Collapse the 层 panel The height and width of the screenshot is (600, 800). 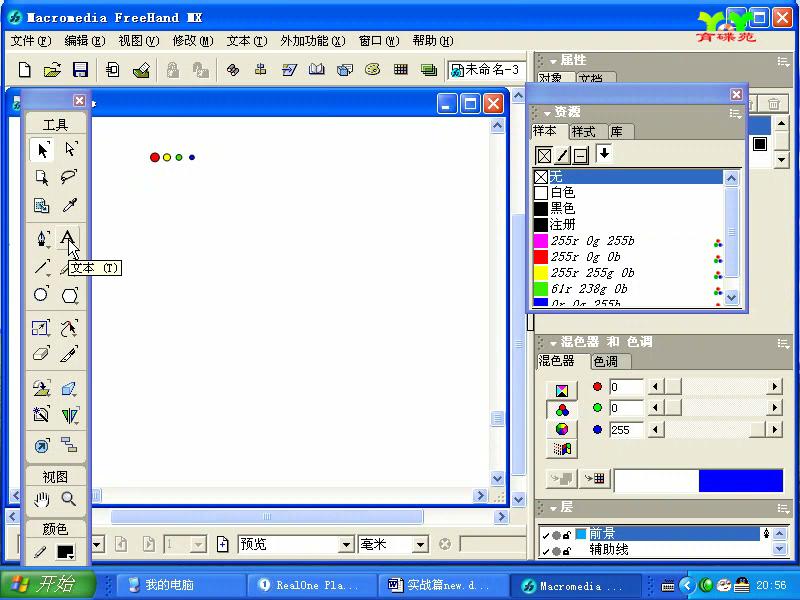[x=553, y=508]
